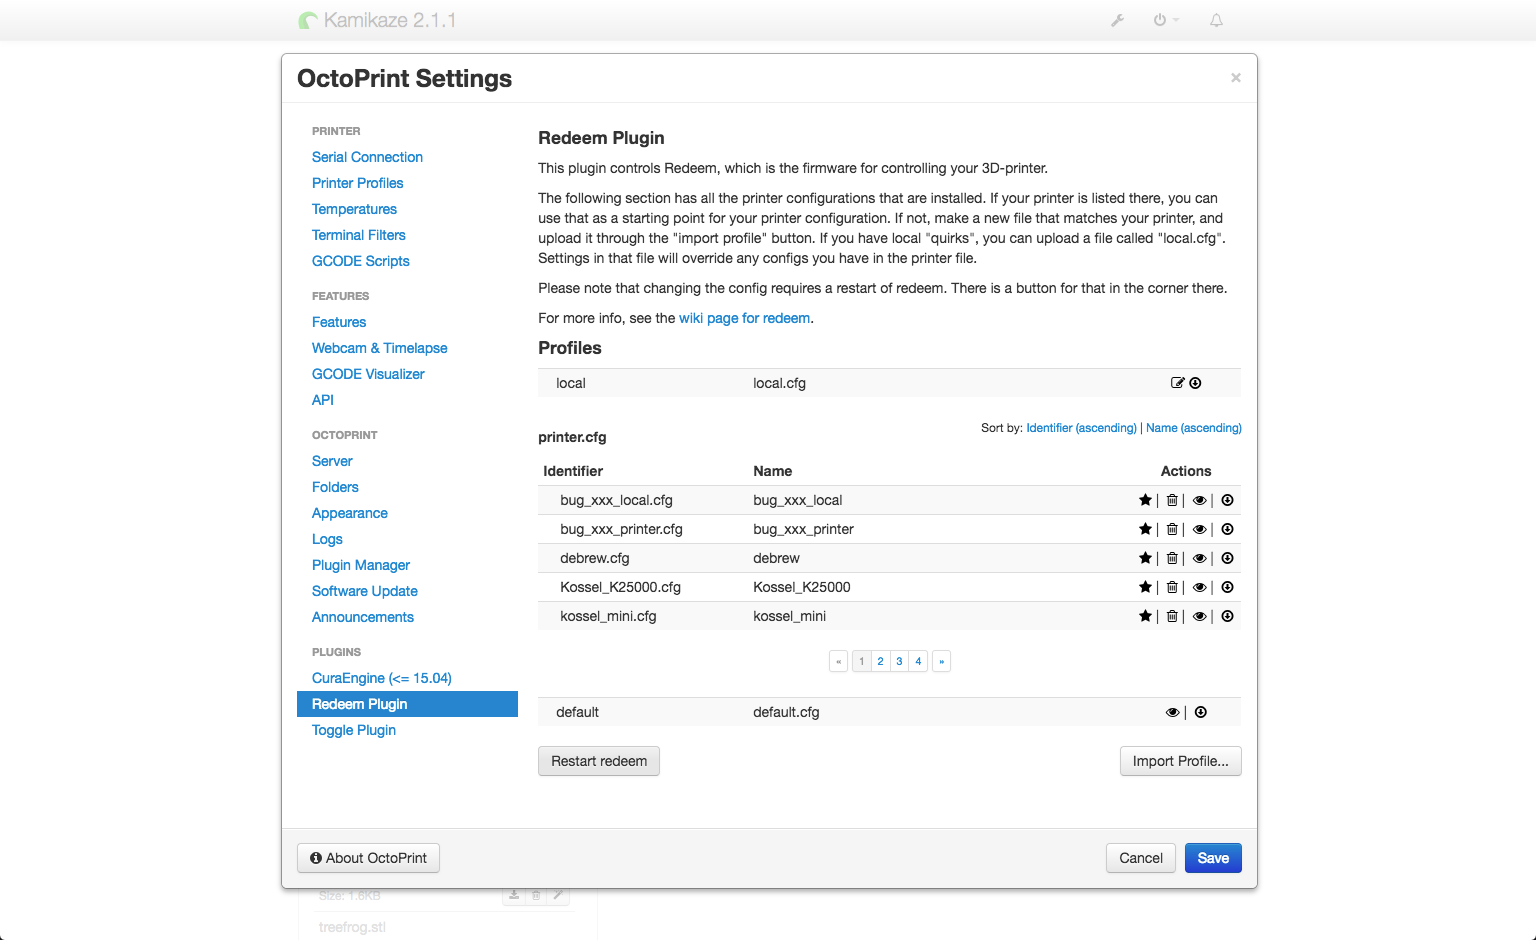View the Kossel_K25000.cfg profile

(x=1199, y=587)
